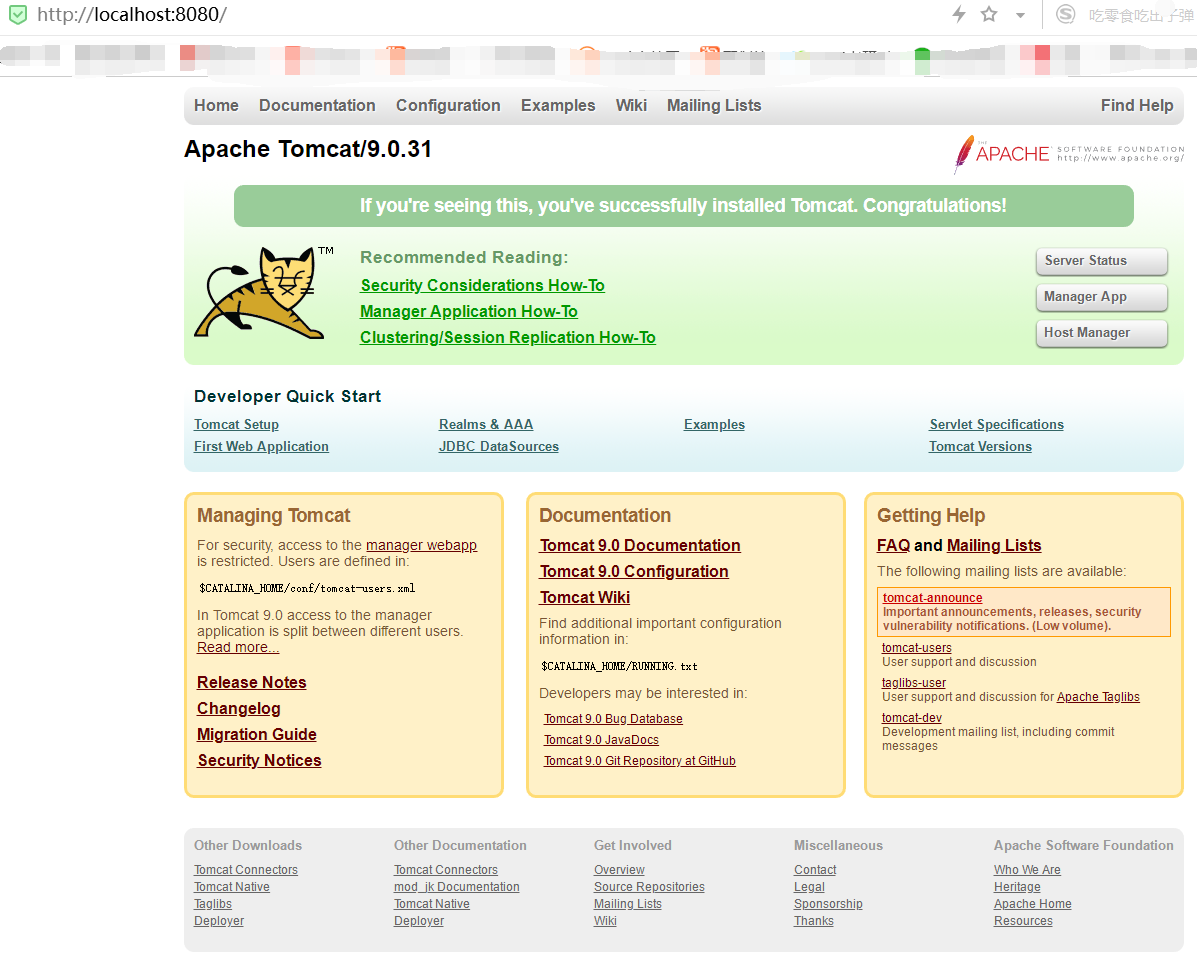This screenshot has width=1197, height=955.
Task: Open Clustering/Session Replication How-To link
Action: (508, 337)
